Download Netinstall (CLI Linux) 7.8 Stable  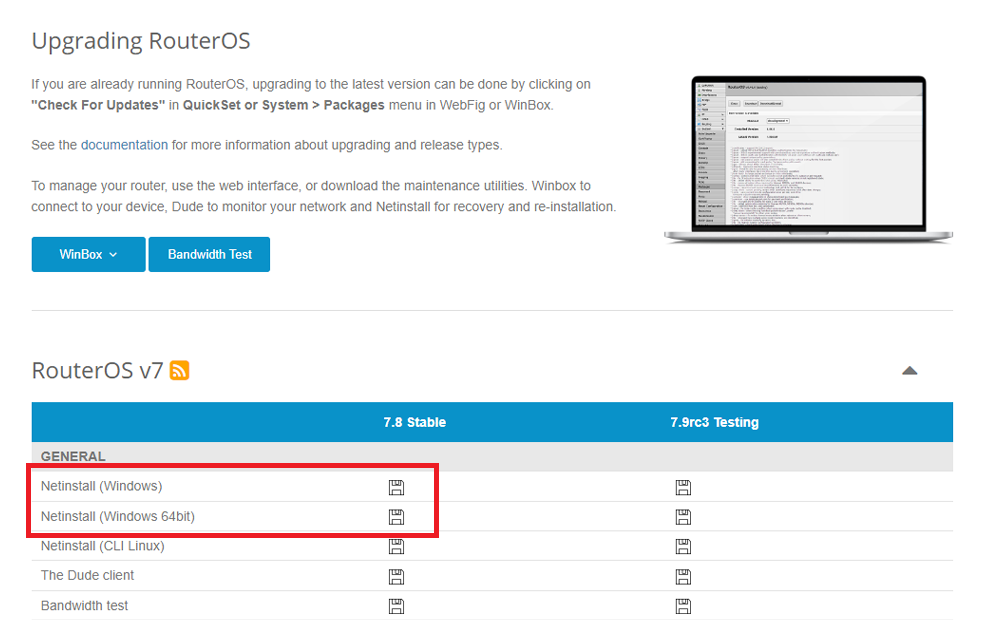point(396,546)
